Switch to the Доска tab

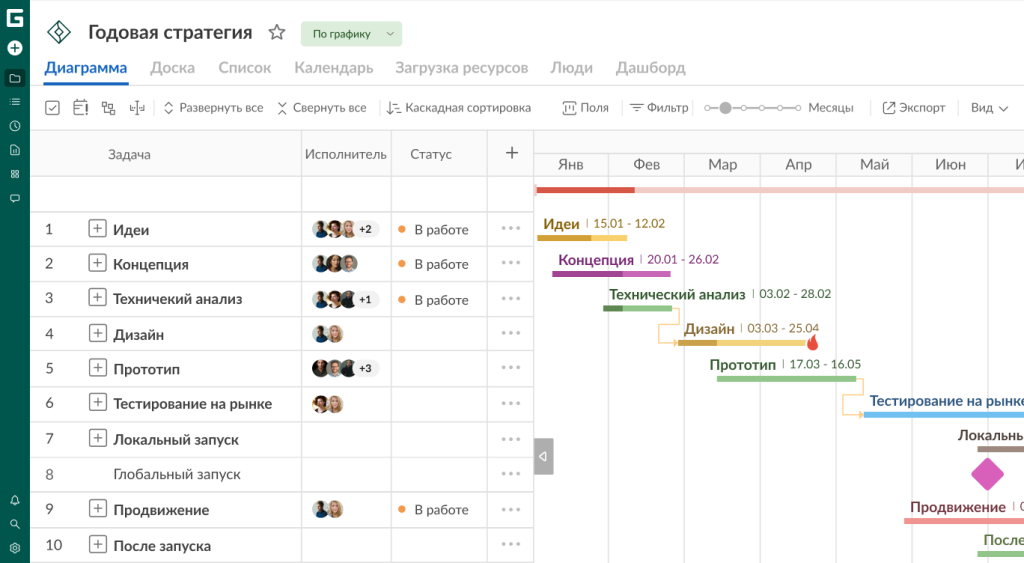(x=172, y=68)
